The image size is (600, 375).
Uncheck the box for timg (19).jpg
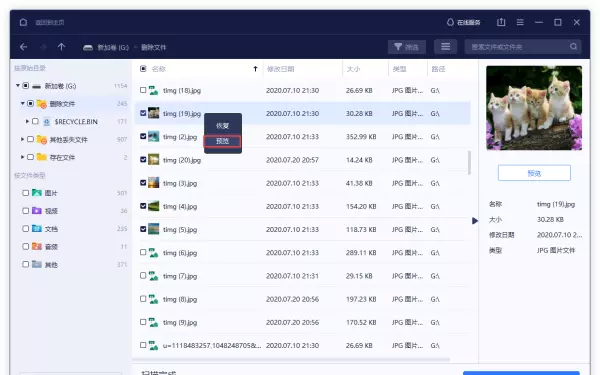(x=143, y=113)
